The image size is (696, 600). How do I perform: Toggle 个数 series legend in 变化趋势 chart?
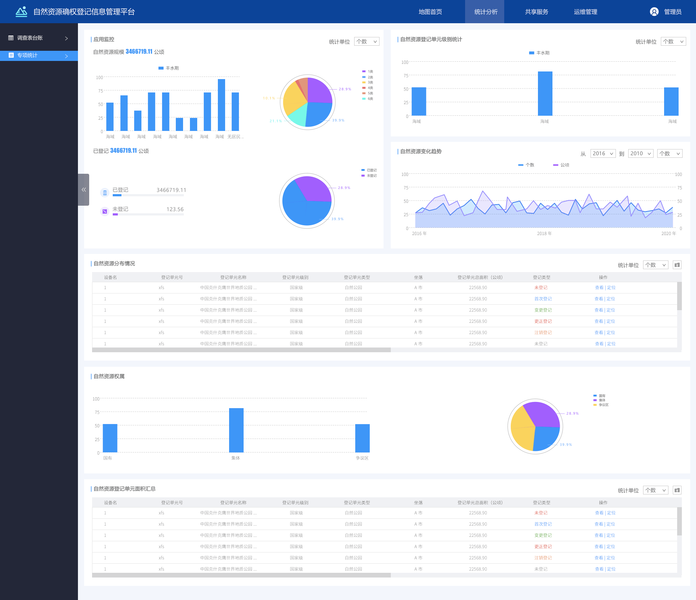click(x=526, y=165)
